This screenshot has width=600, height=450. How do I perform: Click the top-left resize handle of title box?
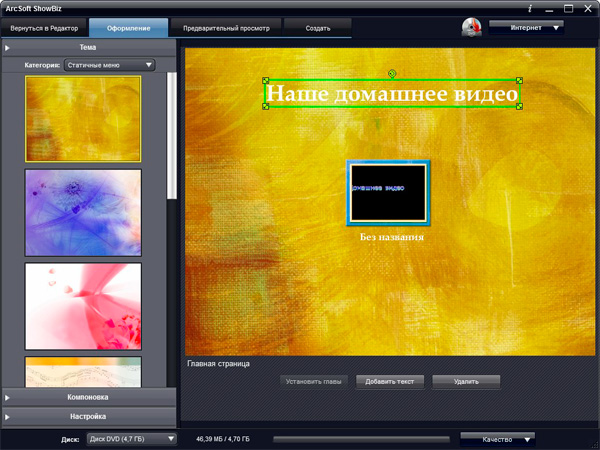tap(266, 80)
